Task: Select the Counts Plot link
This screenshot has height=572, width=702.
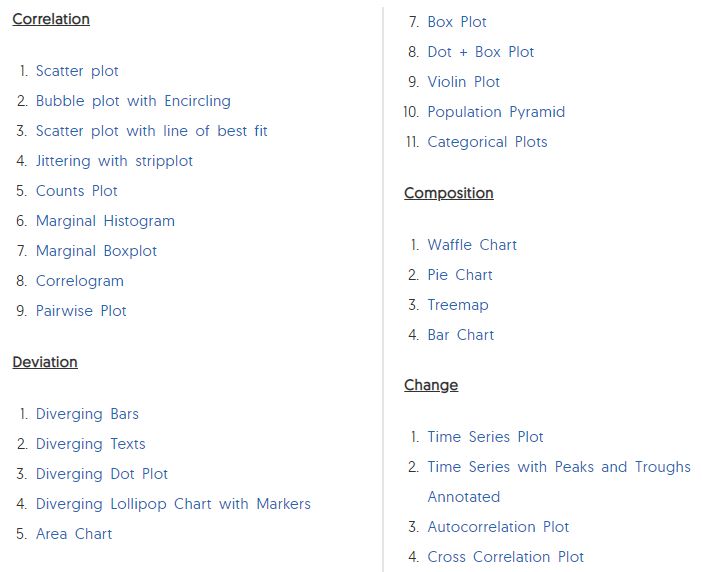Action: coord(77,191)
